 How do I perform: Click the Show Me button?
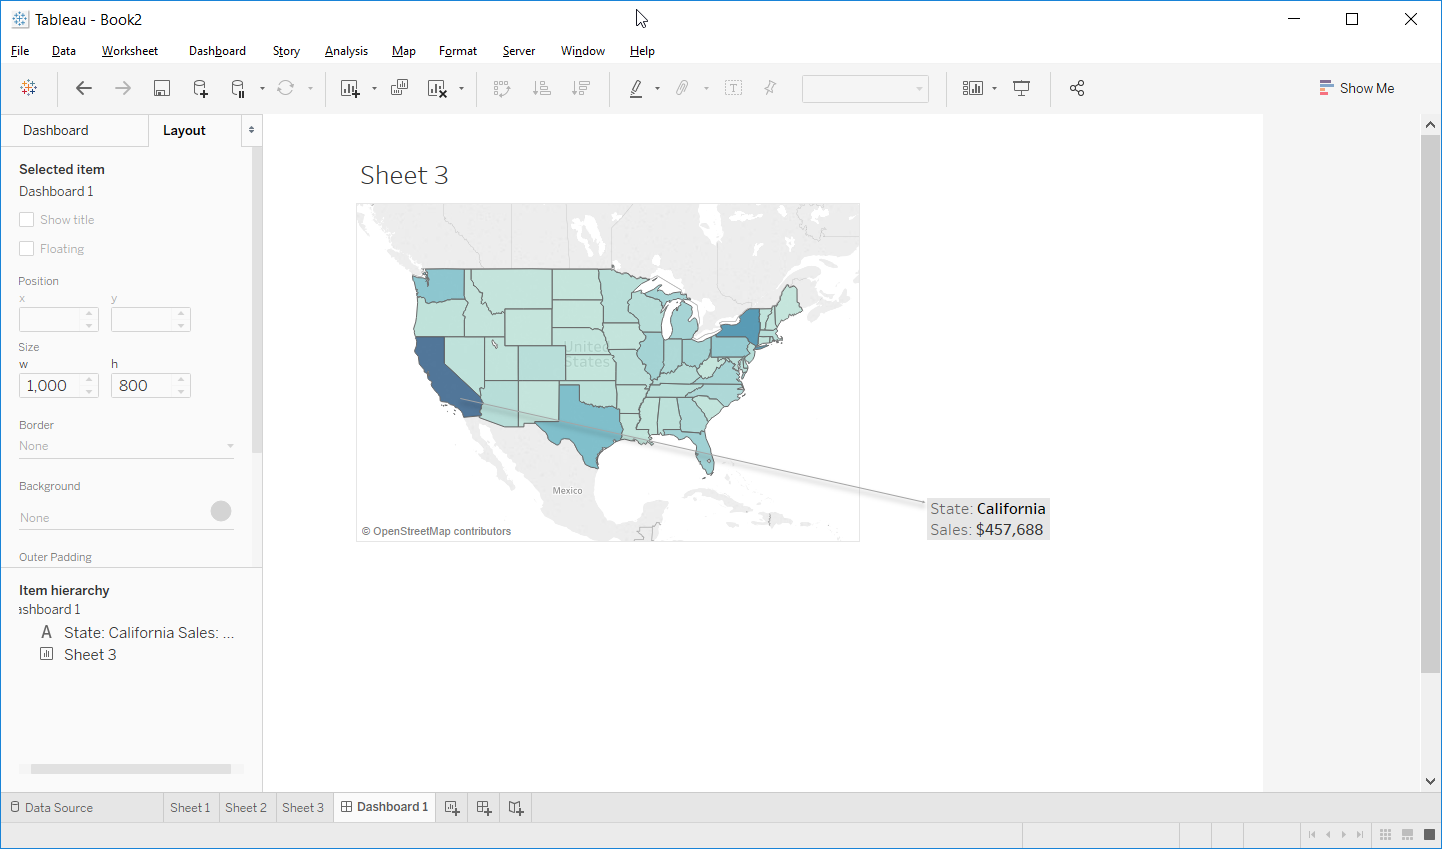coord(1357,88)
